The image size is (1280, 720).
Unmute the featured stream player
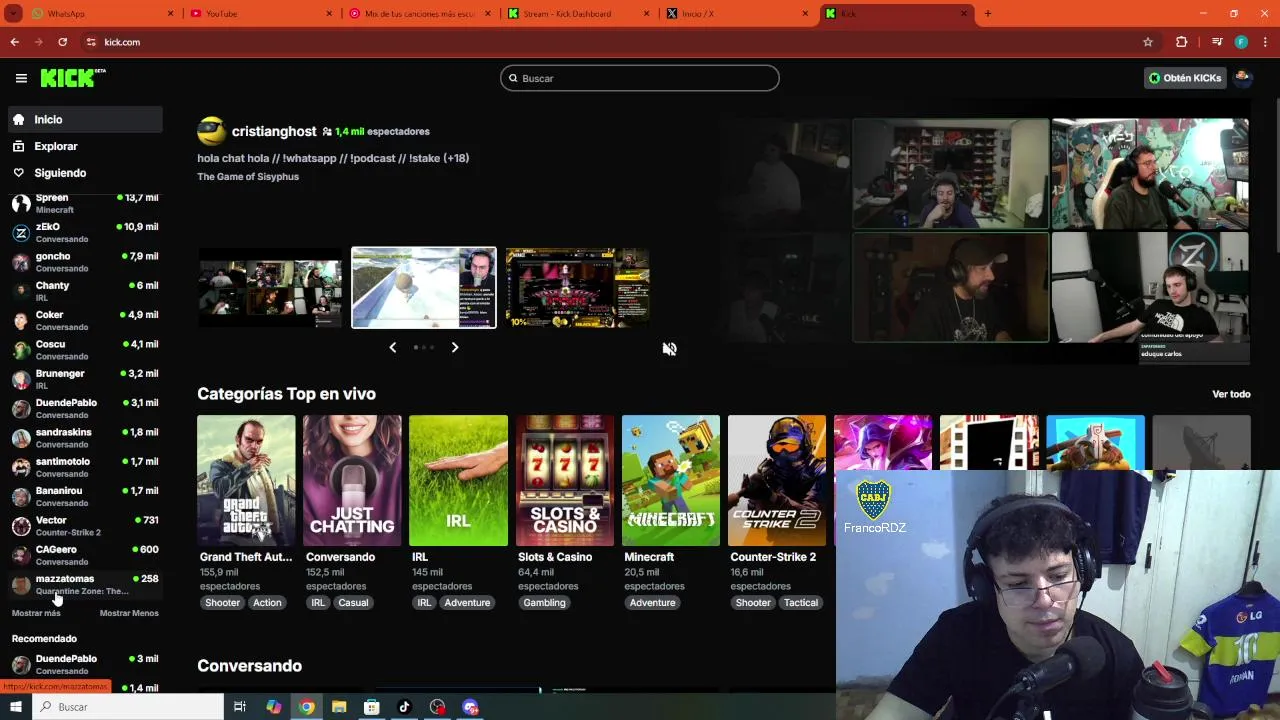pyautogui.click(x=669, y=349)
